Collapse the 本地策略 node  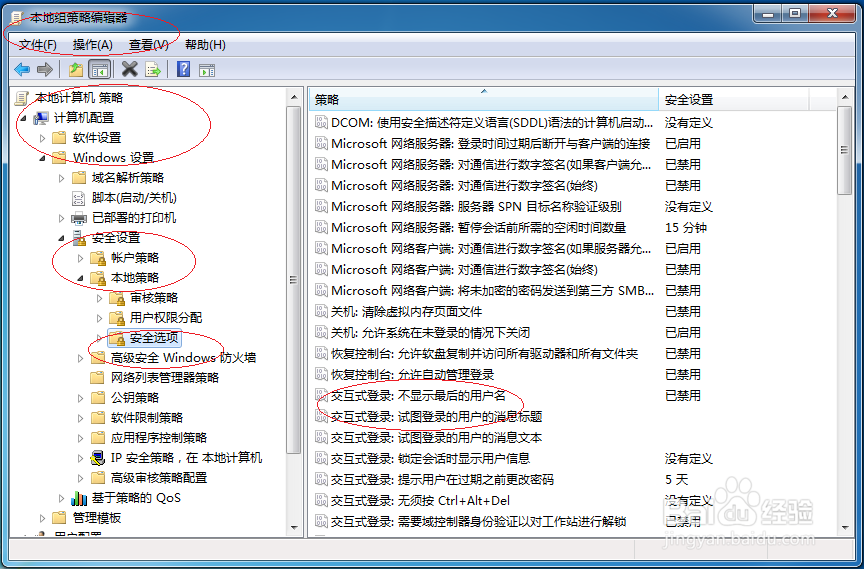[80, 279]
